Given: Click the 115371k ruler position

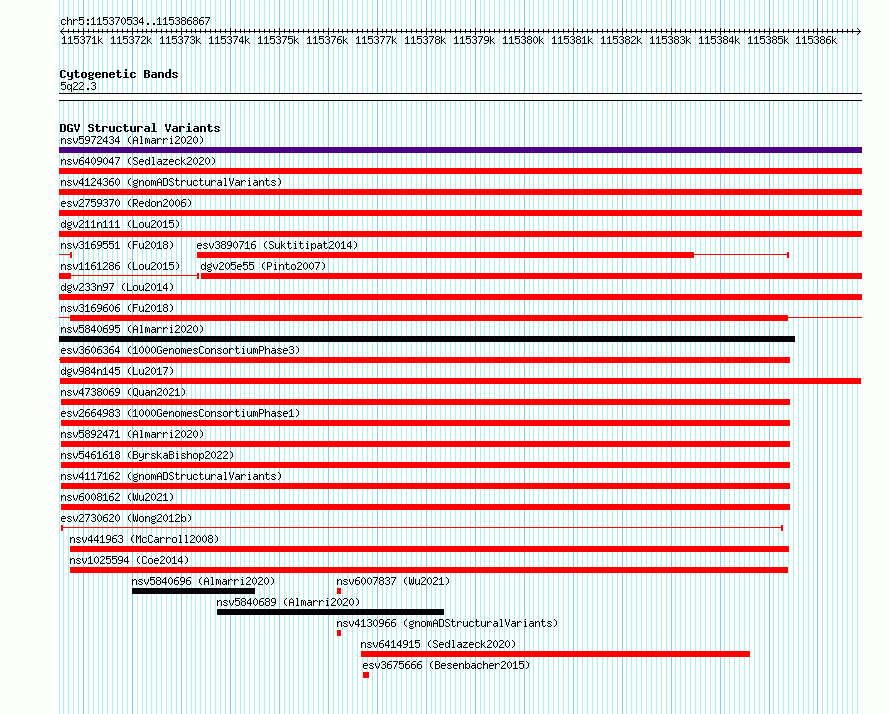Looking at the screenshot, I should [82, 40].
